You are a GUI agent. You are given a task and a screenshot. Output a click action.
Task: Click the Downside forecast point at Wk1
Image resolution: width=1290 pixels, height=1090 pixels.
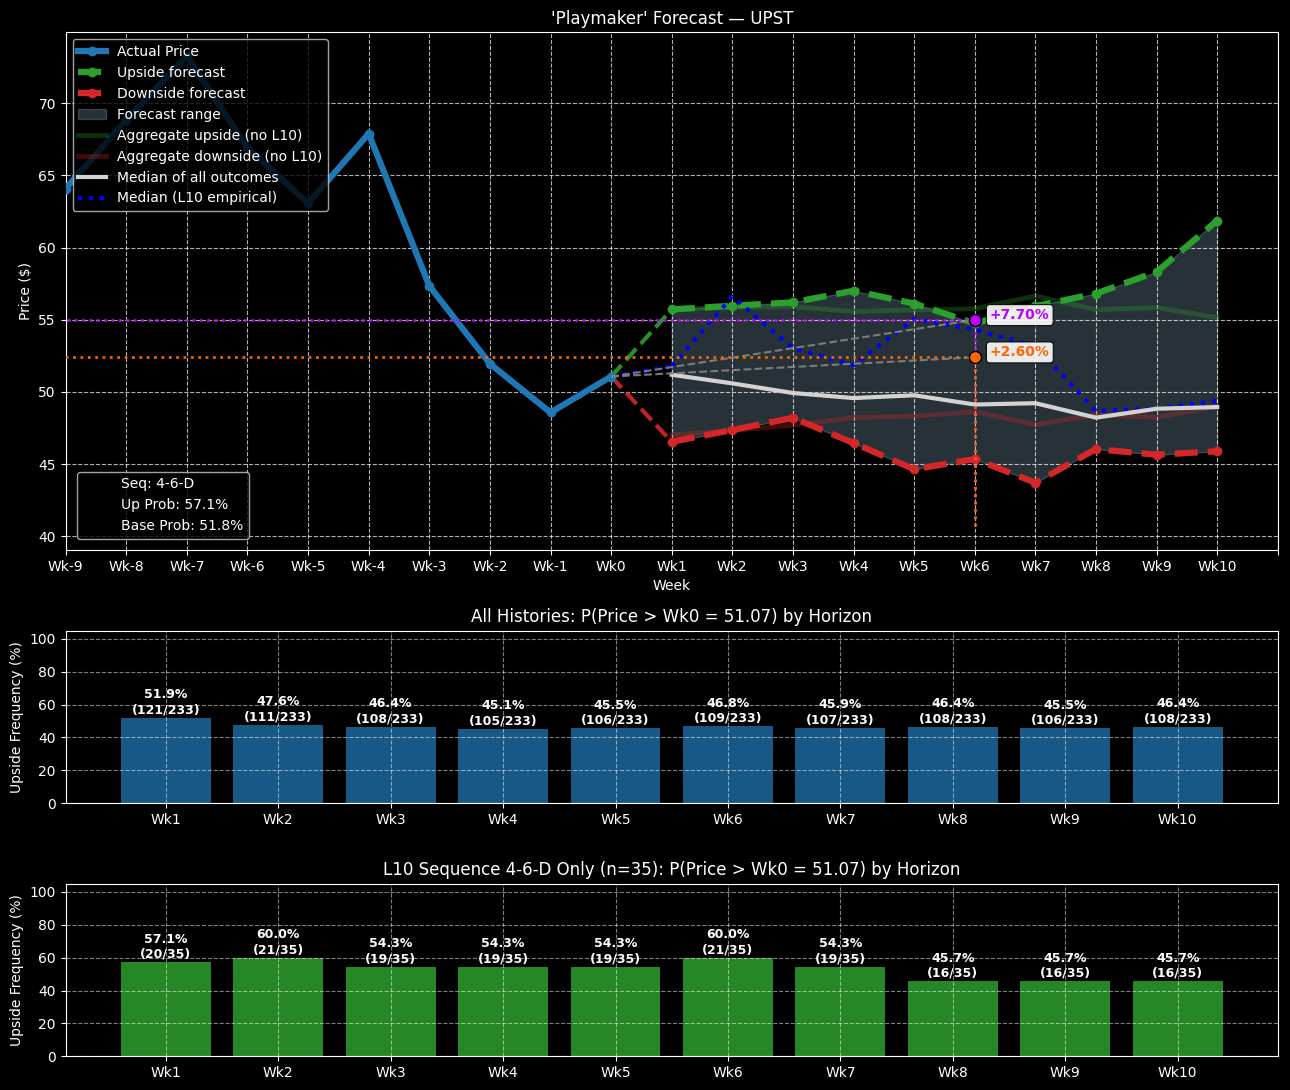[672, 442]
